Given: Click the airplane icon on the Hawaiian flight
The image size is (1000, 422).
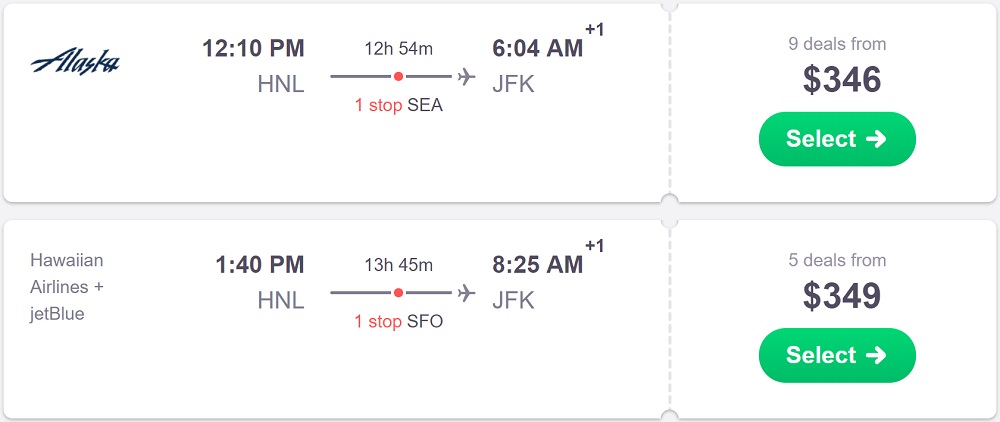Looking at the screenshot, I should coord(466,292).
